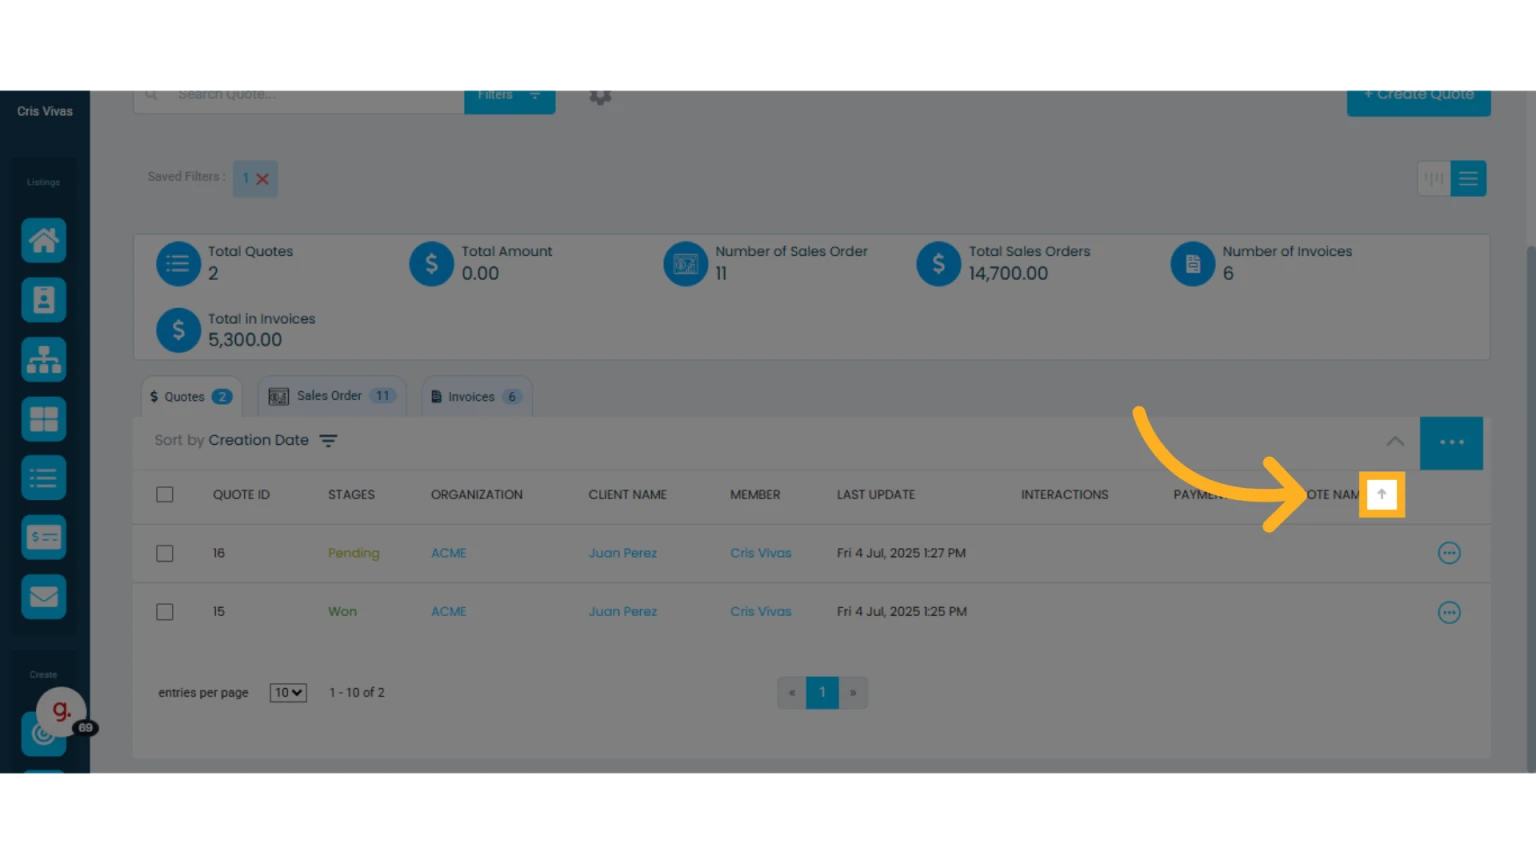The height and width of the screenshot is (864, 1536).
Task: Open the Filters dropdown button
Action: coord(509,100)
